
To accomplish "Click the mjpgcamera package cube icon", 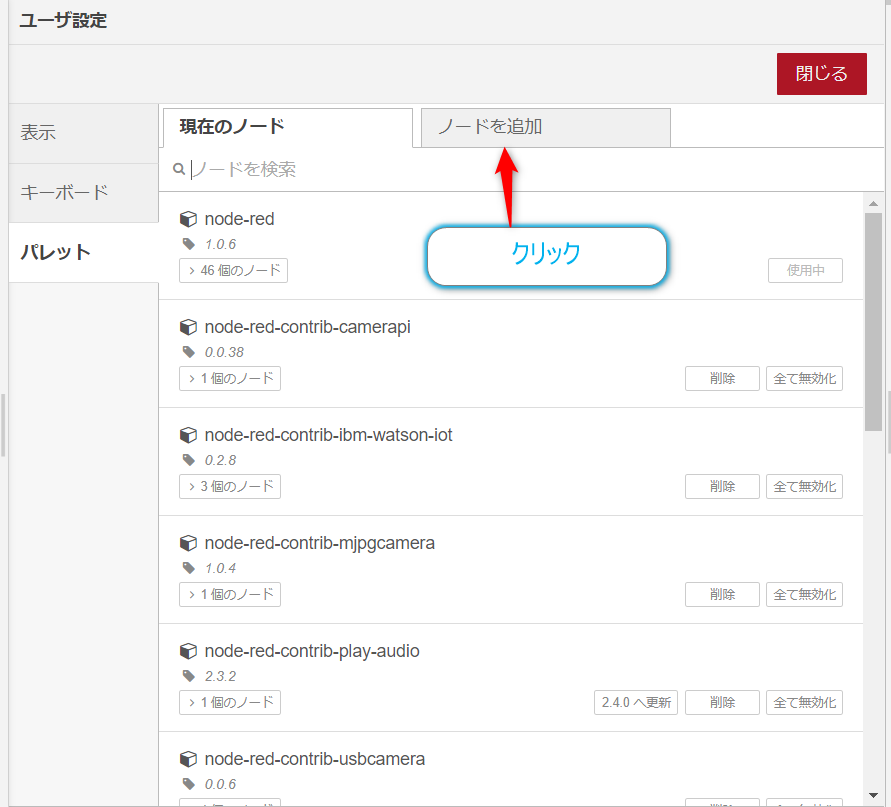I will [x=188, y=543].
